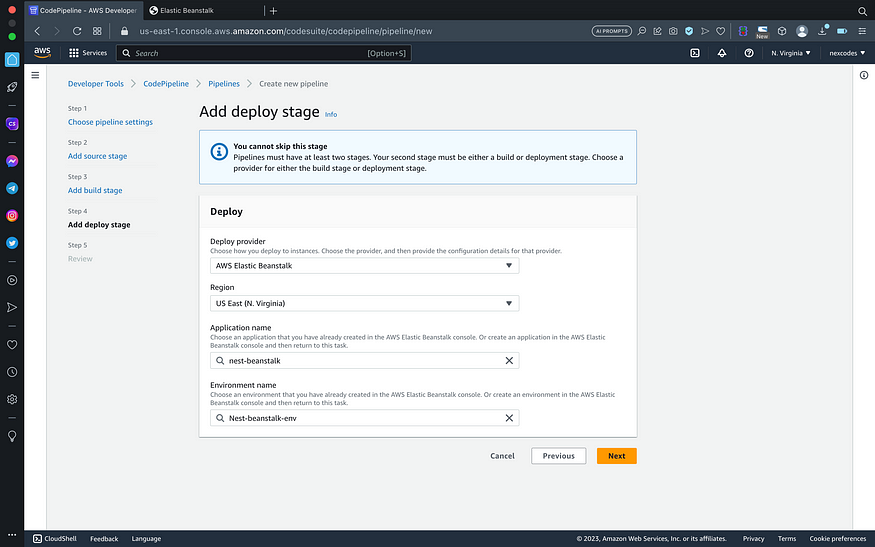The height and width of the screenshot is (547, 875).
Task: Open the sidebar history clock icon
Action: point(12,372)
